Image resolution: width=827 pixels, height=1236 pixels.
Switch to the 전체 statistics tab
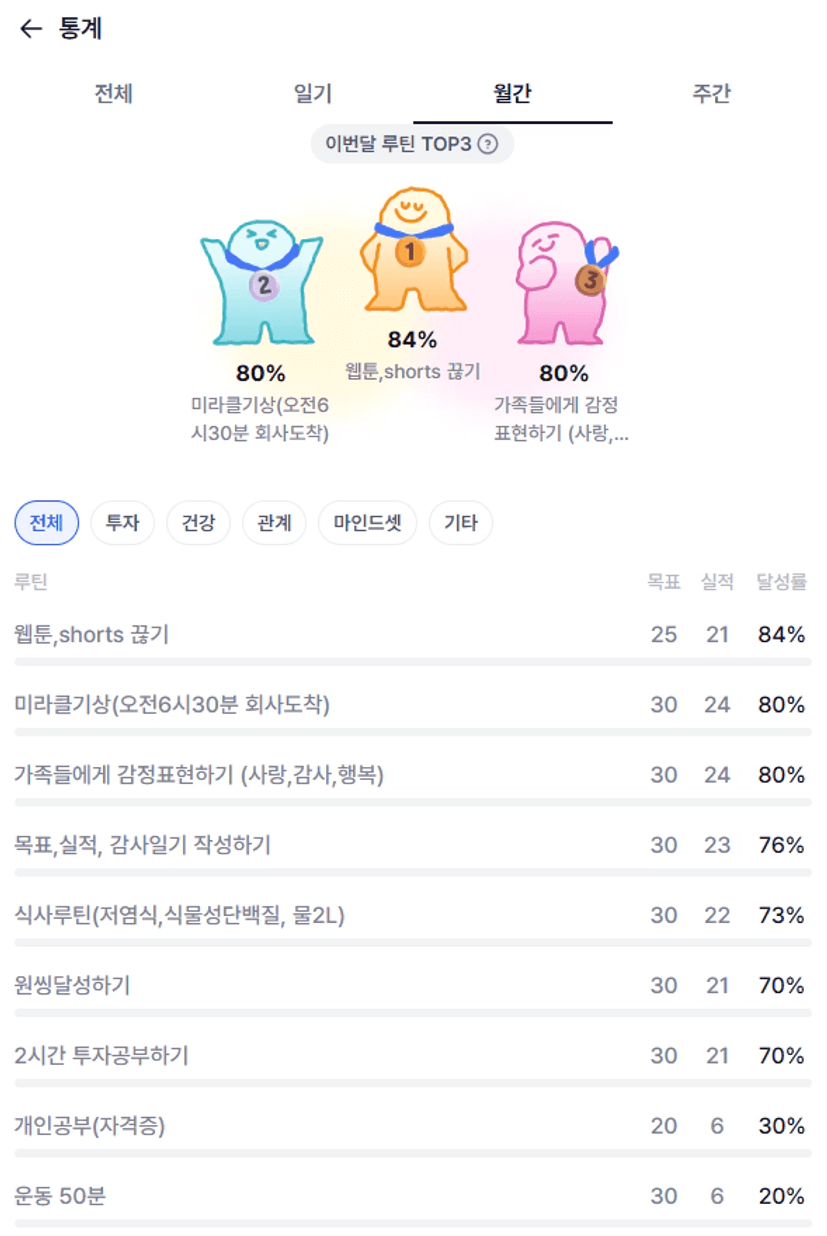(114, 94)
